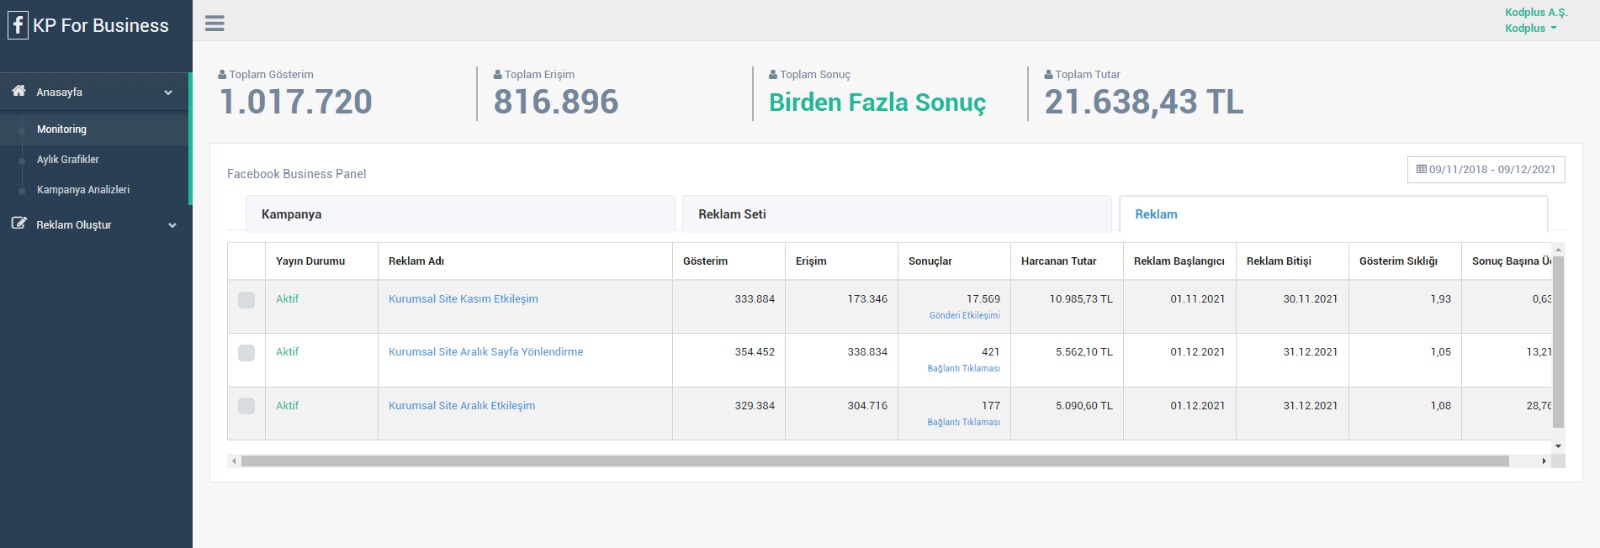Expand the Reklam Oluştur menu chevron
The width and height of the screenshot is (1600, 548).
click(x=172, y=225)
